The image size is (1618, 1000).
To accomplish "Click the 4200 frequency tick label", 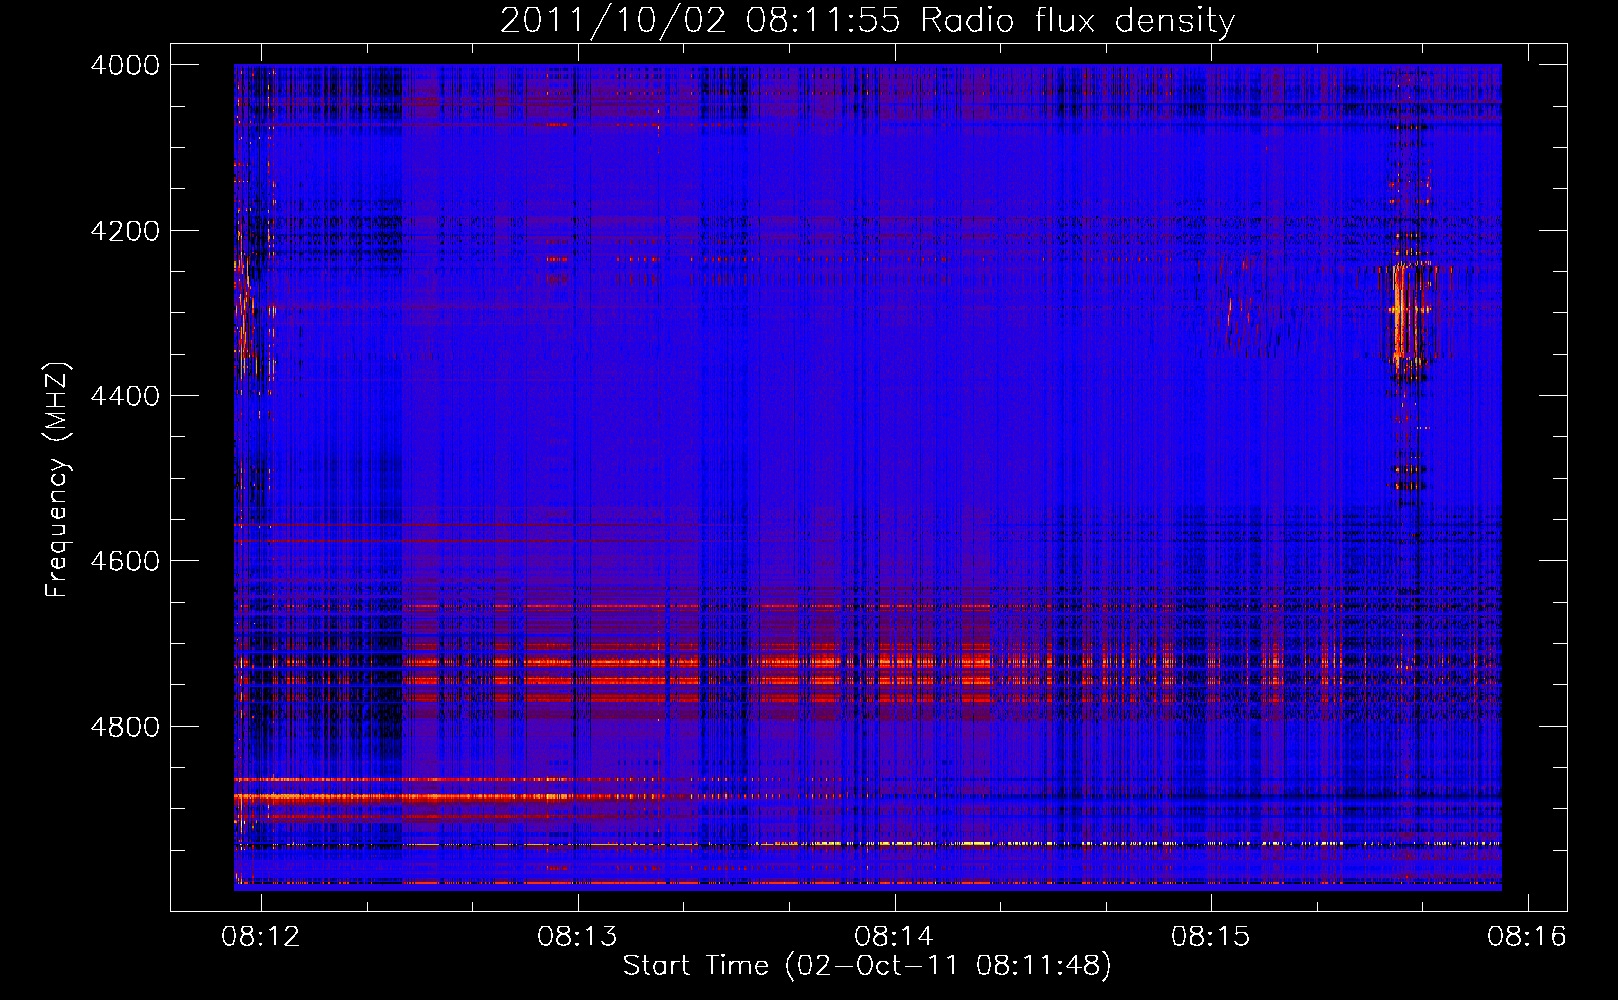I will click(x=125, y=231).
